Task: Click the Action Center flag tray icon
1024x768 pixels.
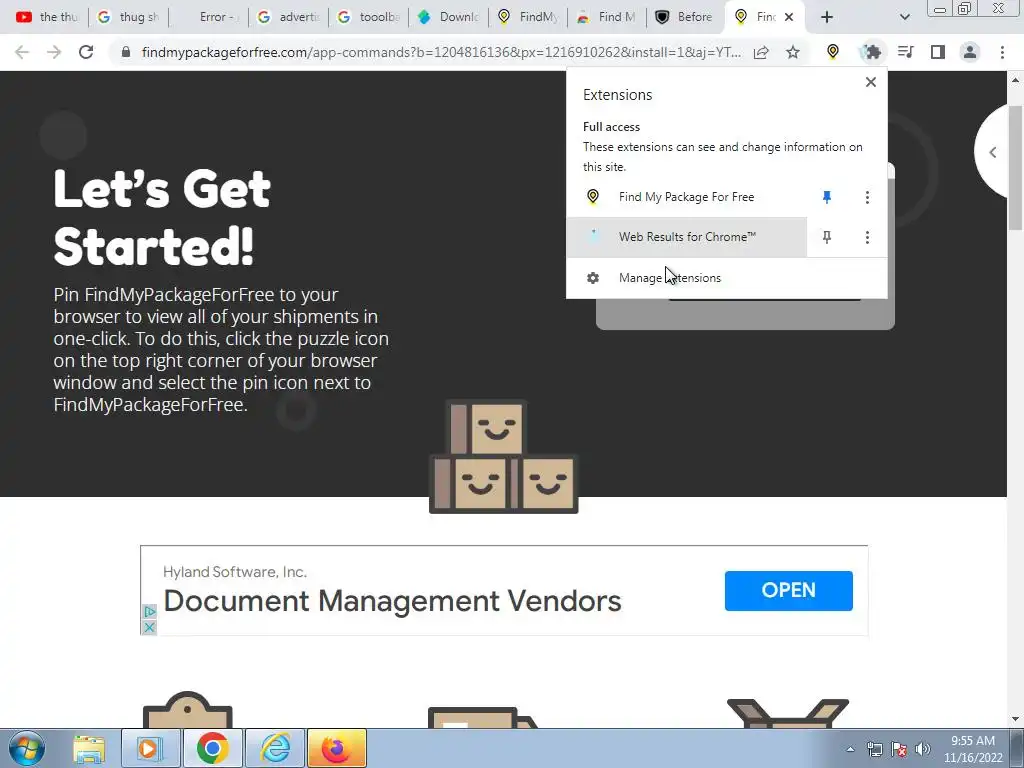Action: pos(899,749)
